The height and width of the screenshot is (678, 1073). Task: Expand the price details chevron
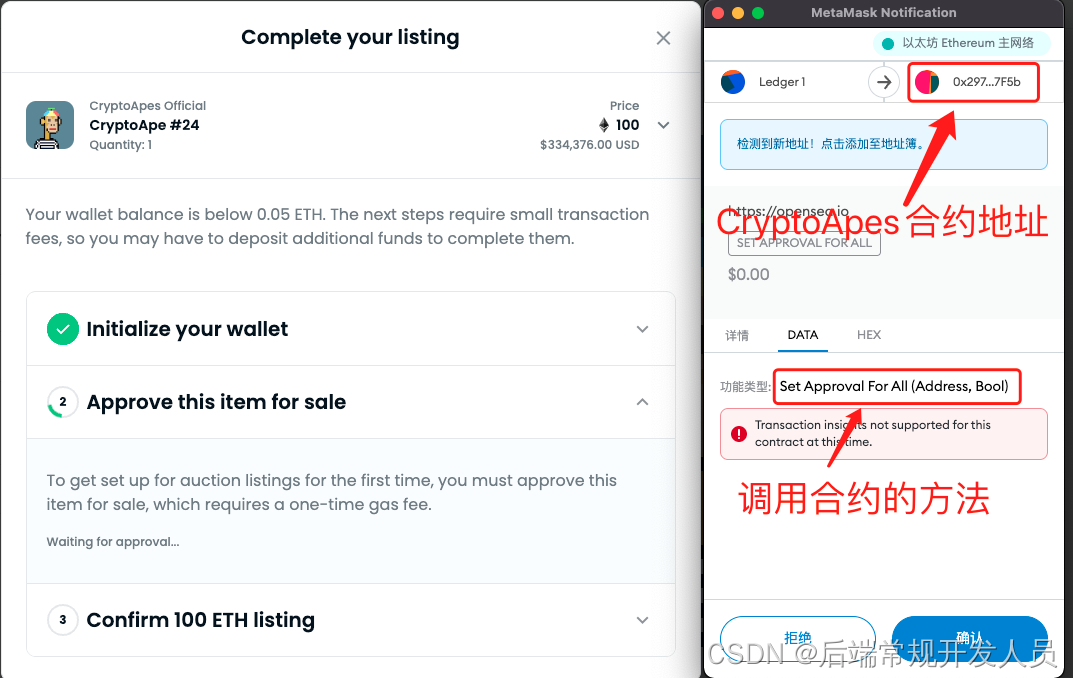(x=663, y=125)
